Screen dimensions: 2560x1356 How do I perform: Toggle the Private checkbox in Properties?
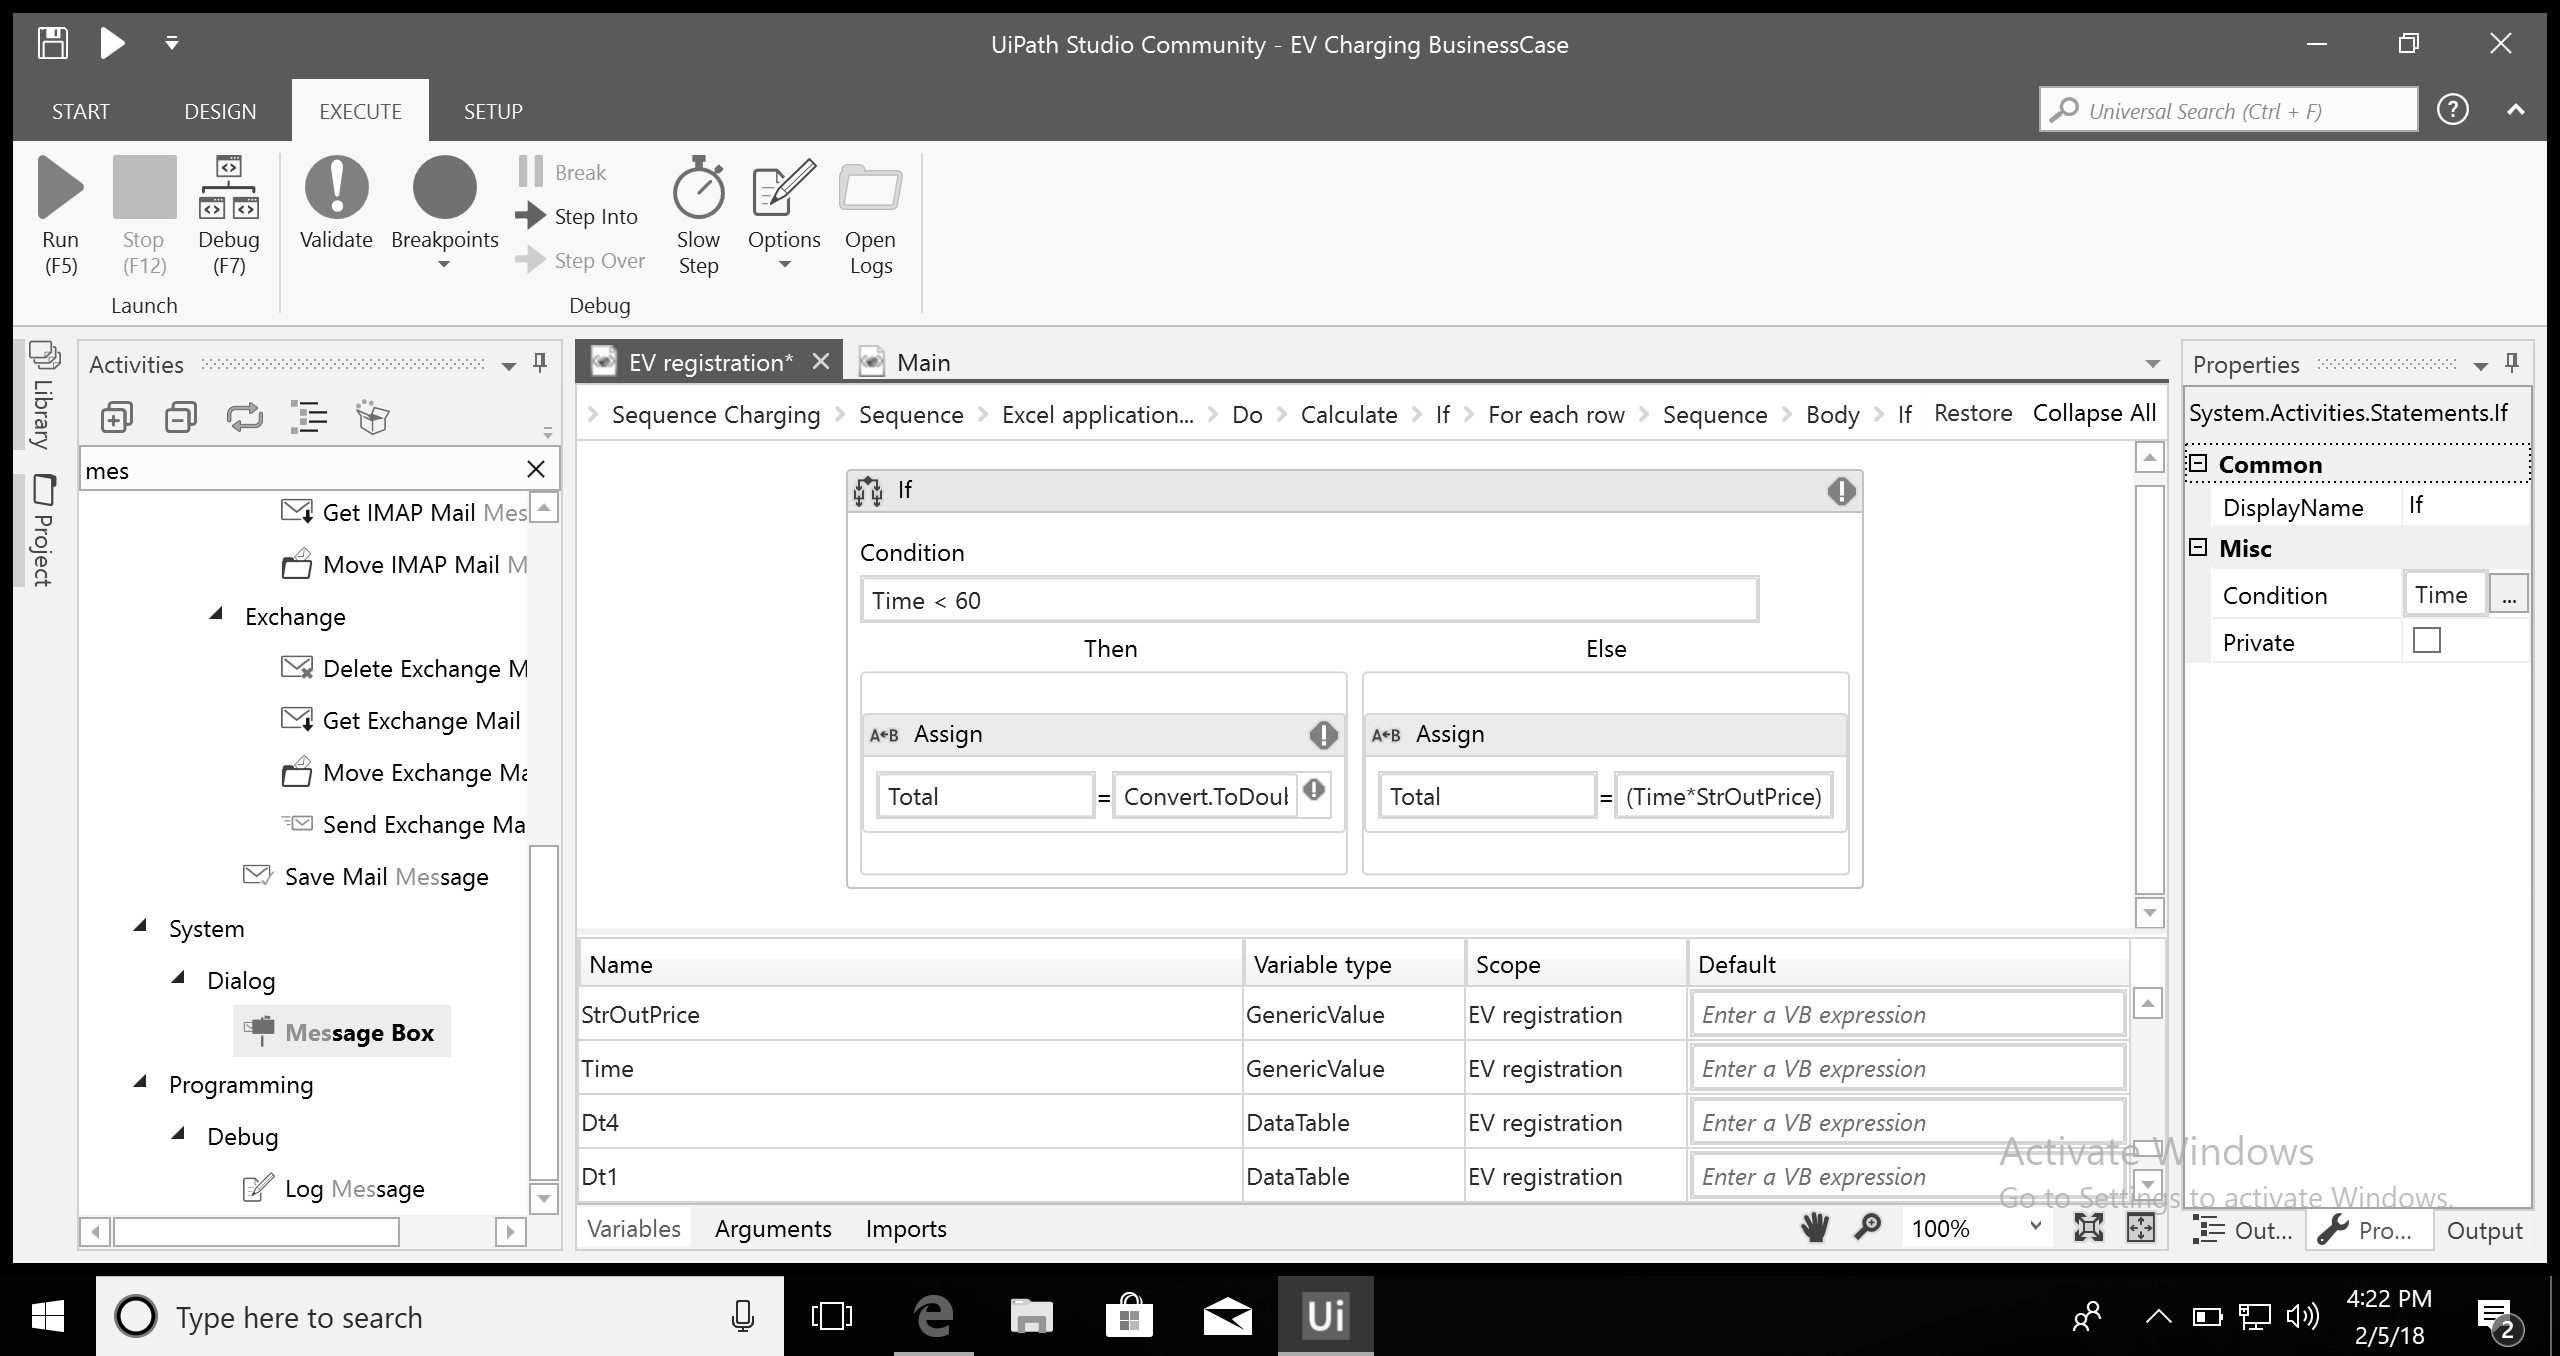point(2426,641)
